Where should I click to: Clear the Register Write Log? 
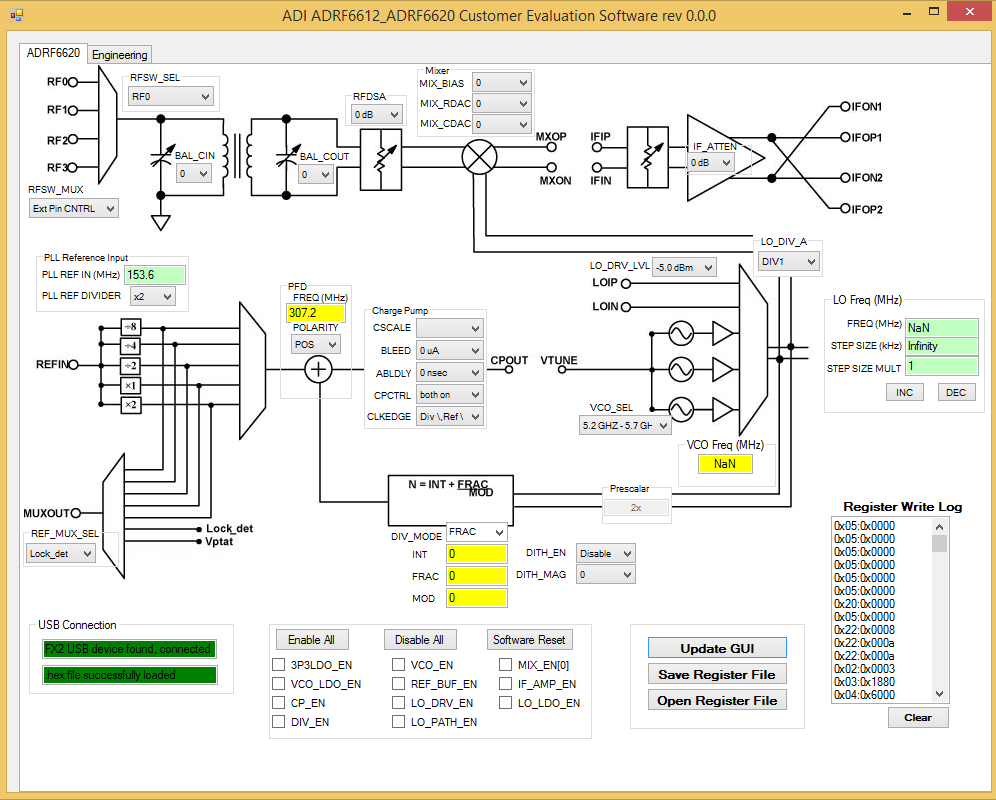(918, 717)
